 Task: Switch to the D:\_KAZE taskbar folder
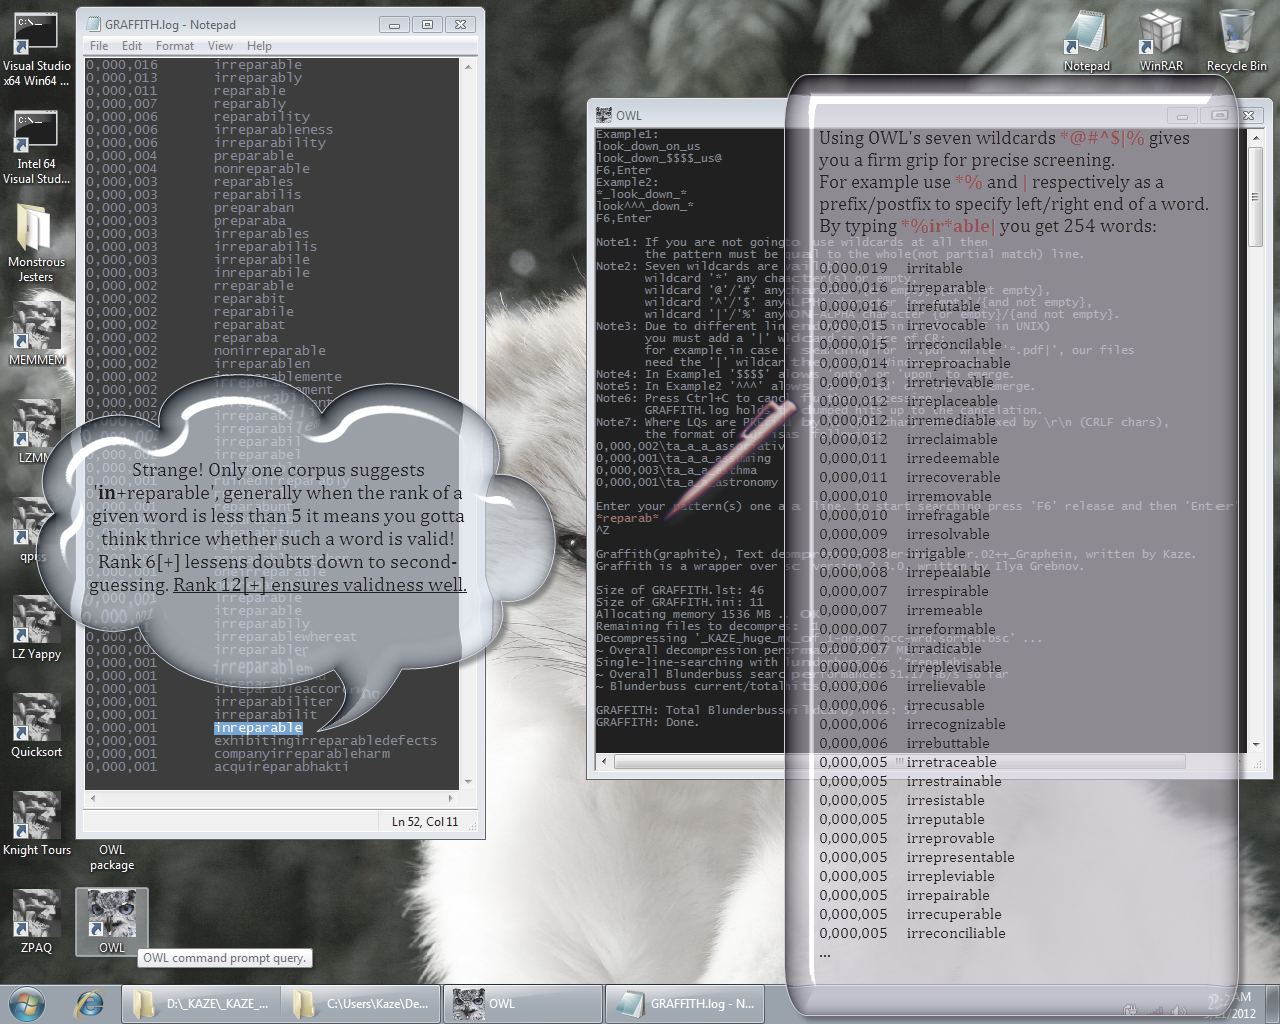[200, 1003]
